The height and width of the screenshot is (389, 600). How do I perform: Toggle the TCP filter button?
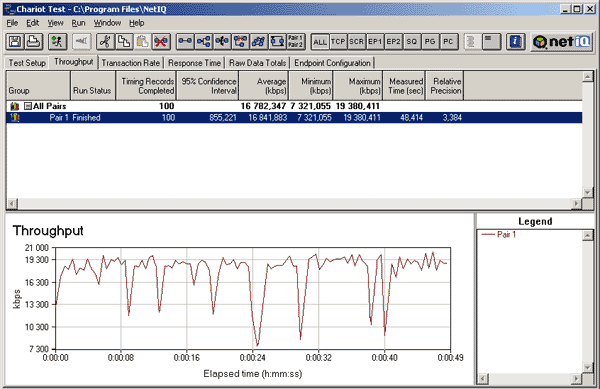tap(338, 42)
